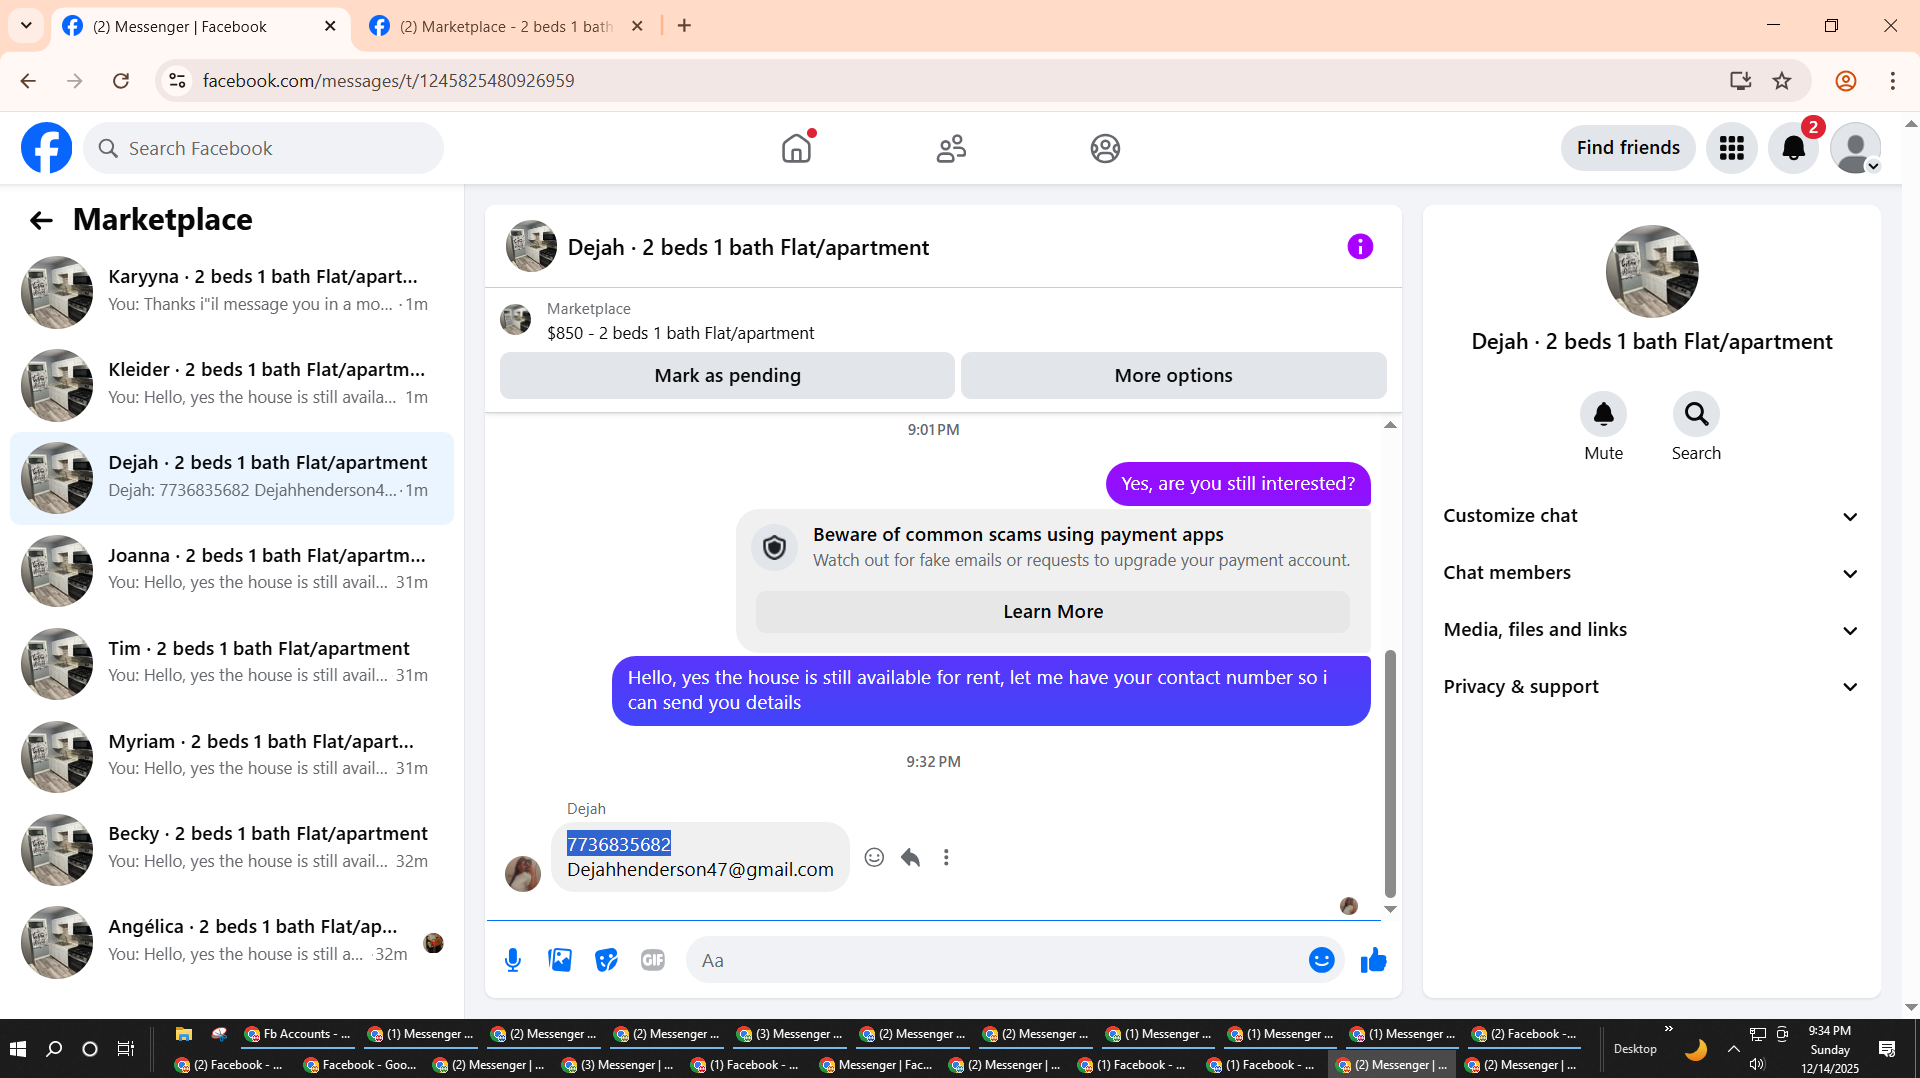Open Chrome tab search dropdown
This screenshot has height=1078, width=1920.
click(26, 26)
